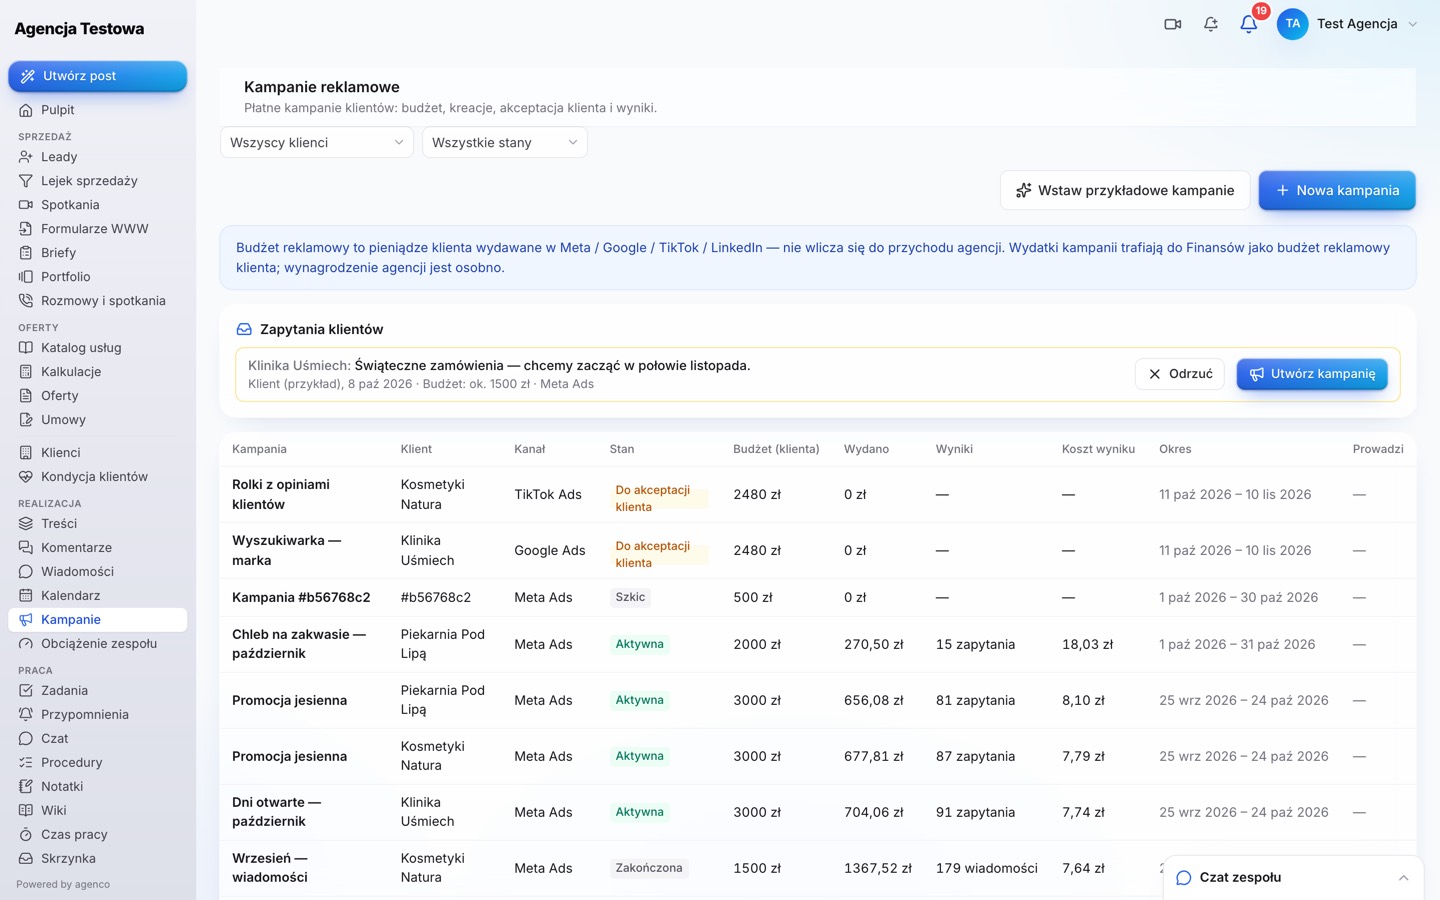1440x900 pixels.
Task: Click Wstaw przykładowe kampanie button
Action: 1125,190
